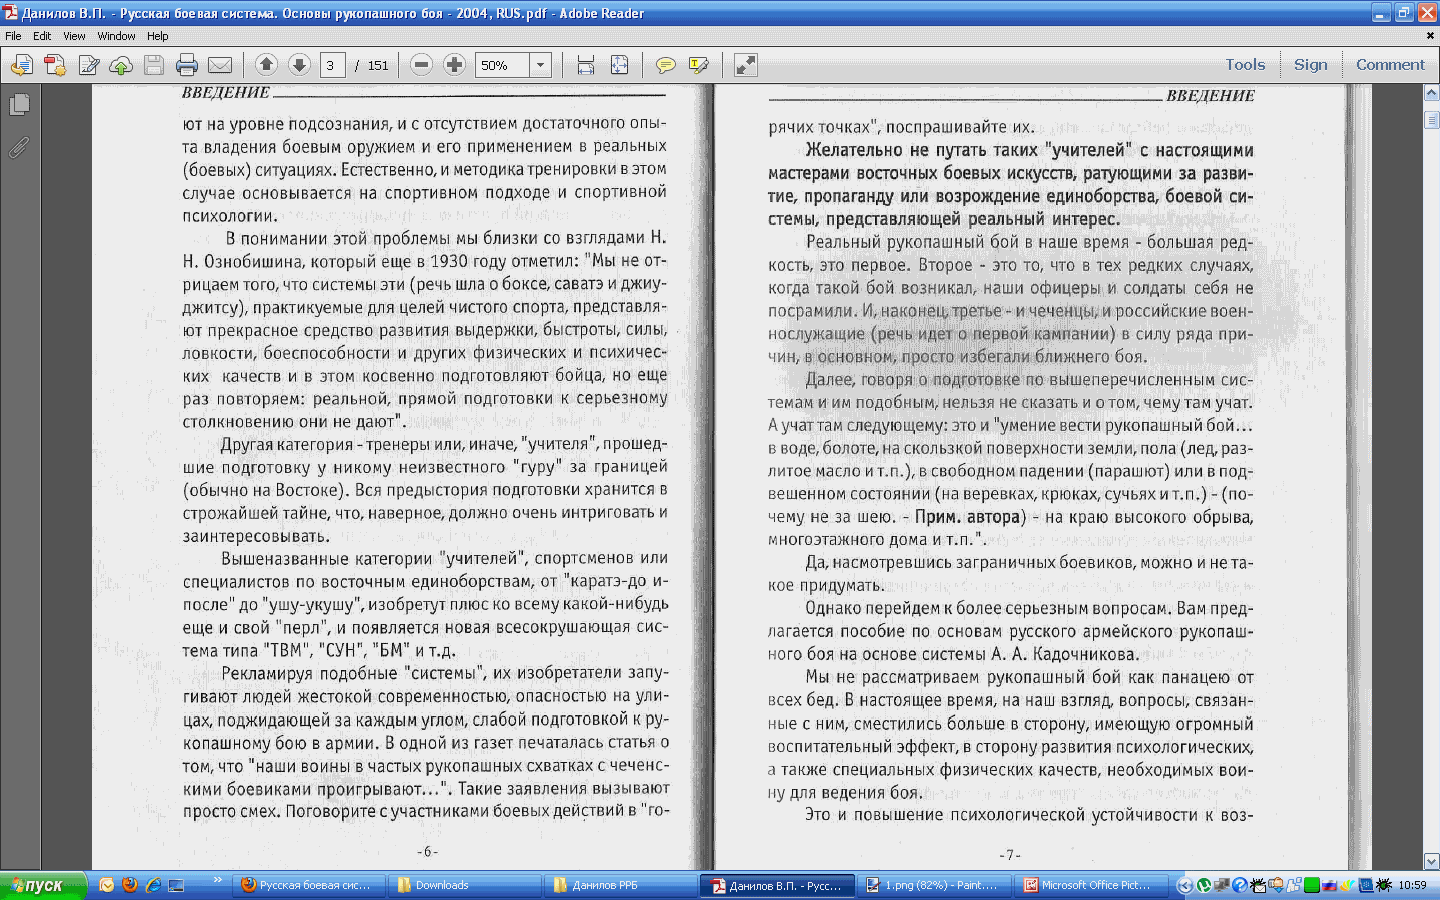Click the Zoom out minus button
1440x900 pixels.
pos(421,65)
